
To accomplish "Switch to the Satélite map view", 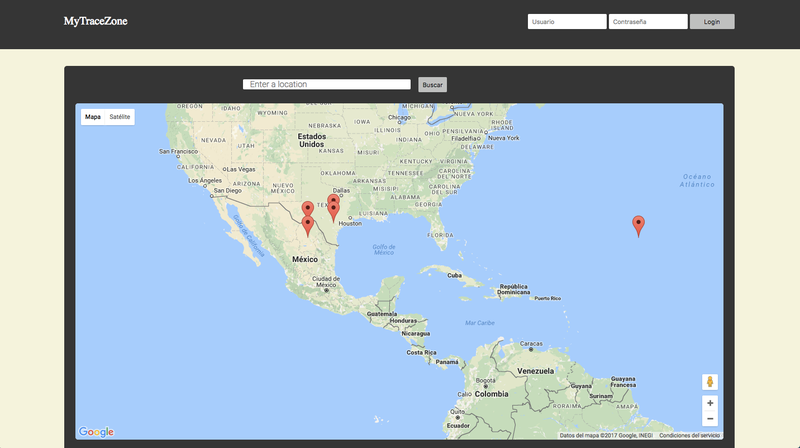I will (x=120, y=117).
